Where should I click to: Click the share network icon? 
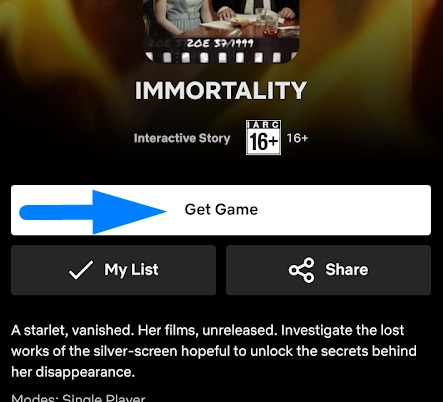[302, 270]
